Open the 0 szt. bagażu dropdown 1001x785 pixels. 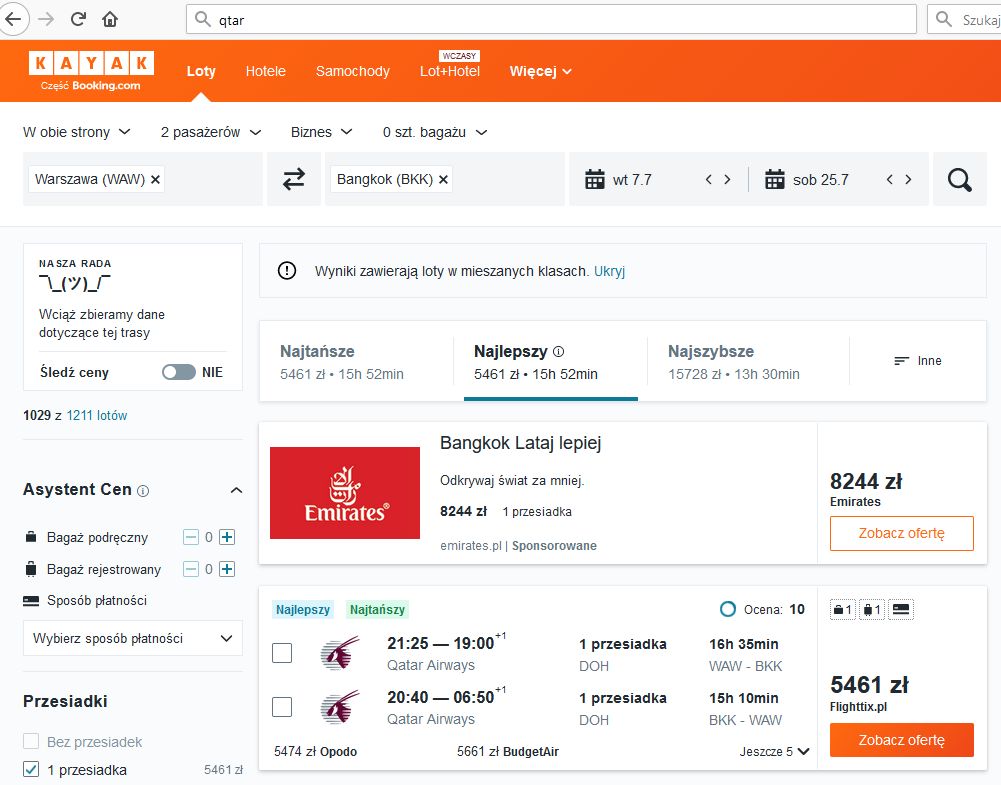(435, 132)
